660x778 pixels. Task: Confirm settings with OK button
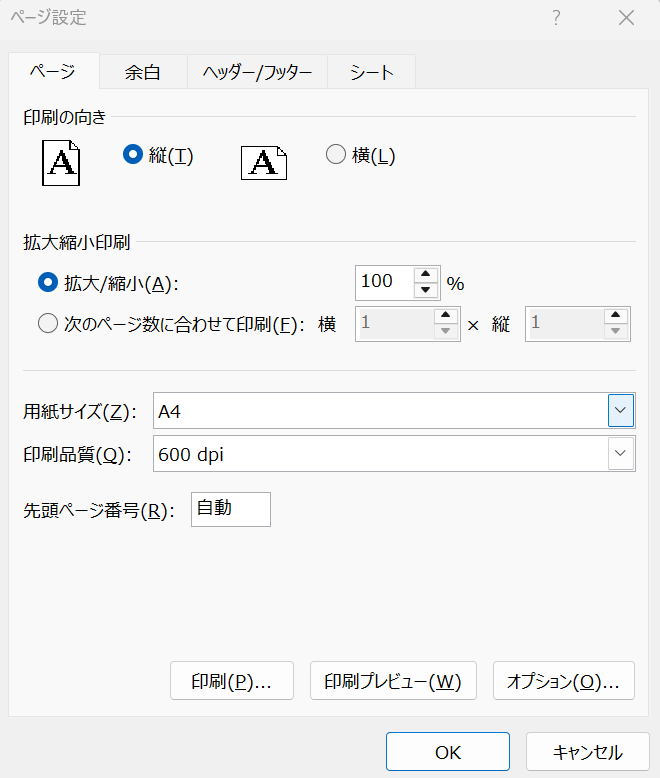[447, 752]
